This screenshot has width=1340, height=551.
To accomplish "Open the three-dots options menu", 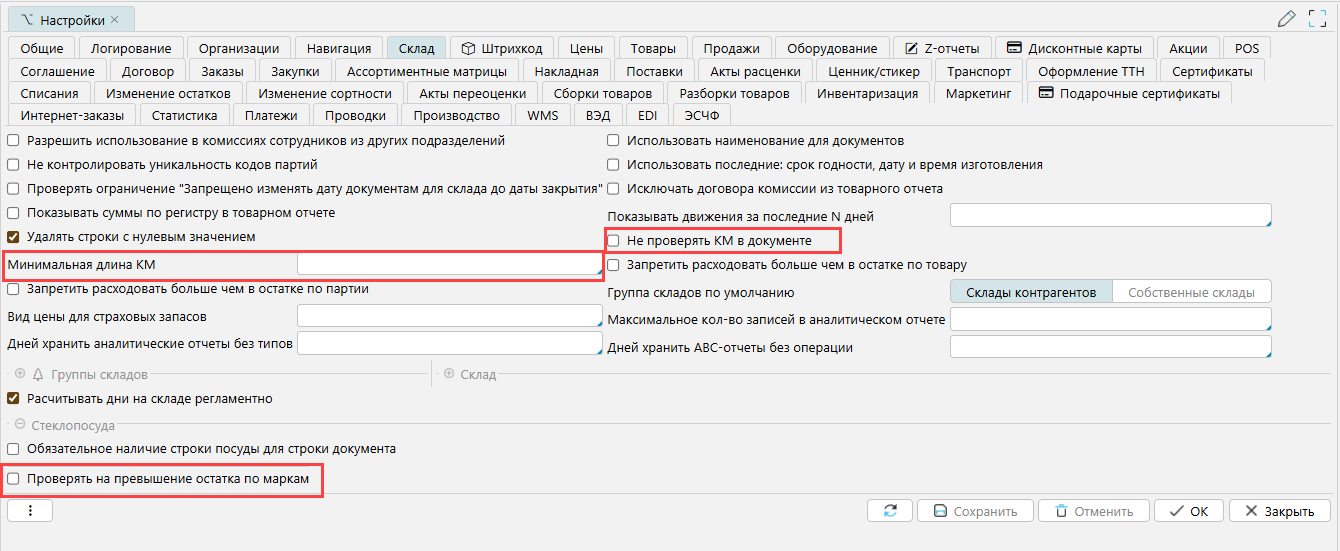I will (30, 511).
